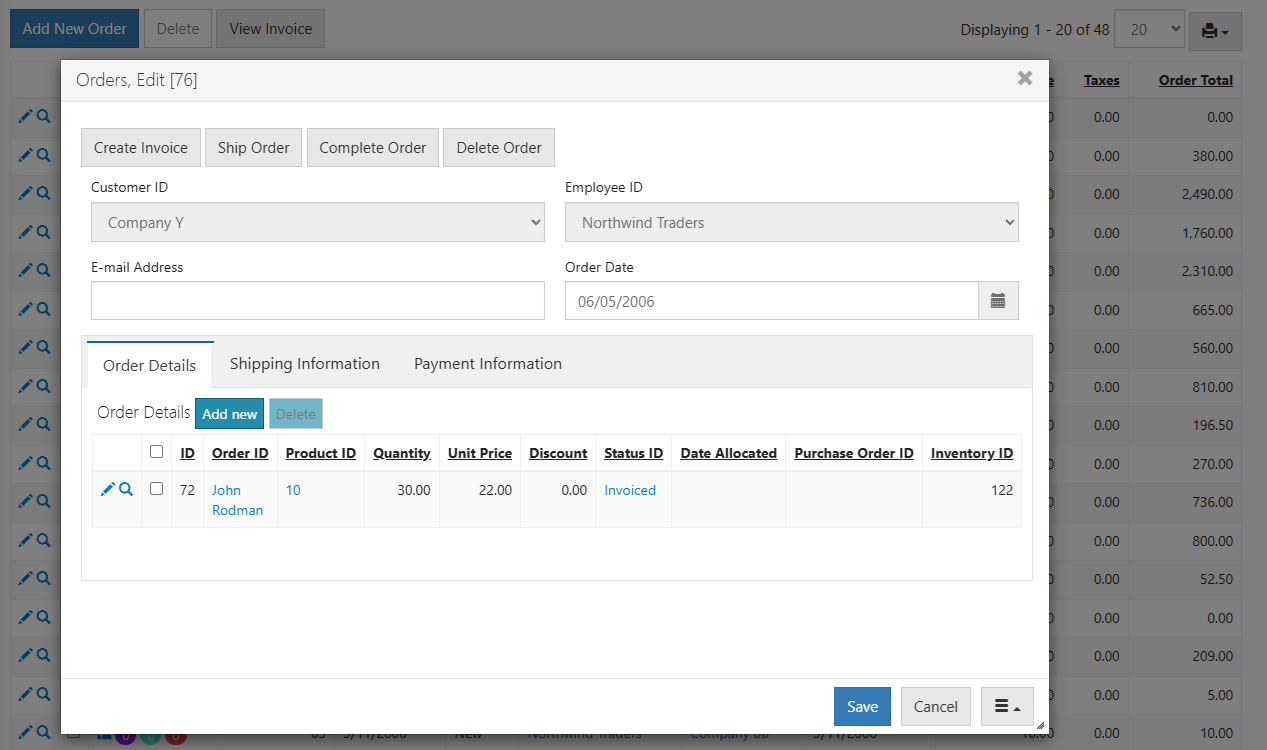The image size is (1267, 750).
Task: Sort background list by Order Total header
Action: coord(1196,80)
